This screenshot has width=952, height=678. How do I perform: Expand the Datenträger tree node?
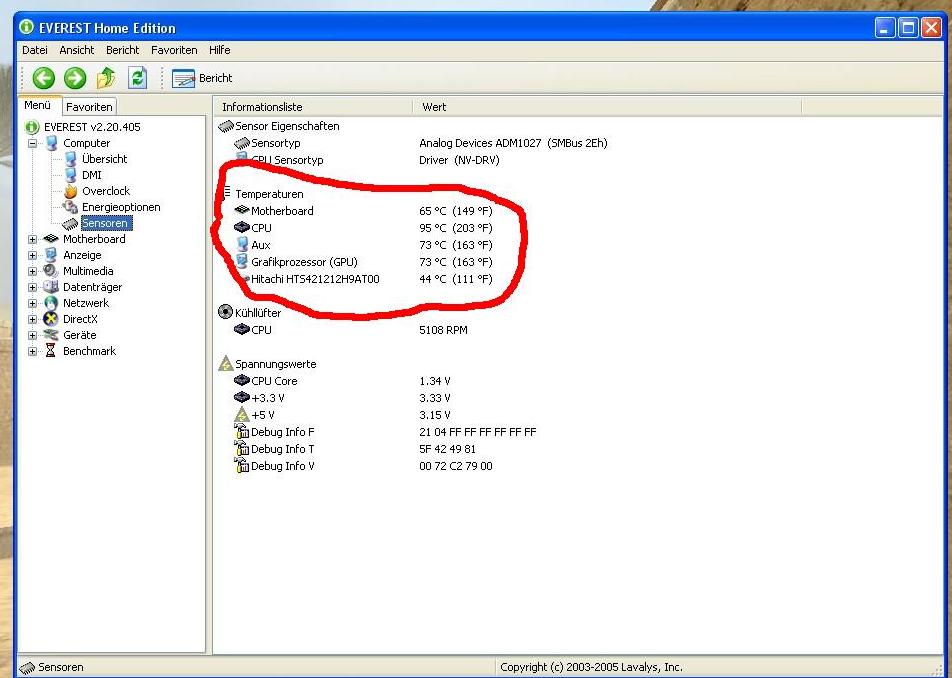[33, 288]
